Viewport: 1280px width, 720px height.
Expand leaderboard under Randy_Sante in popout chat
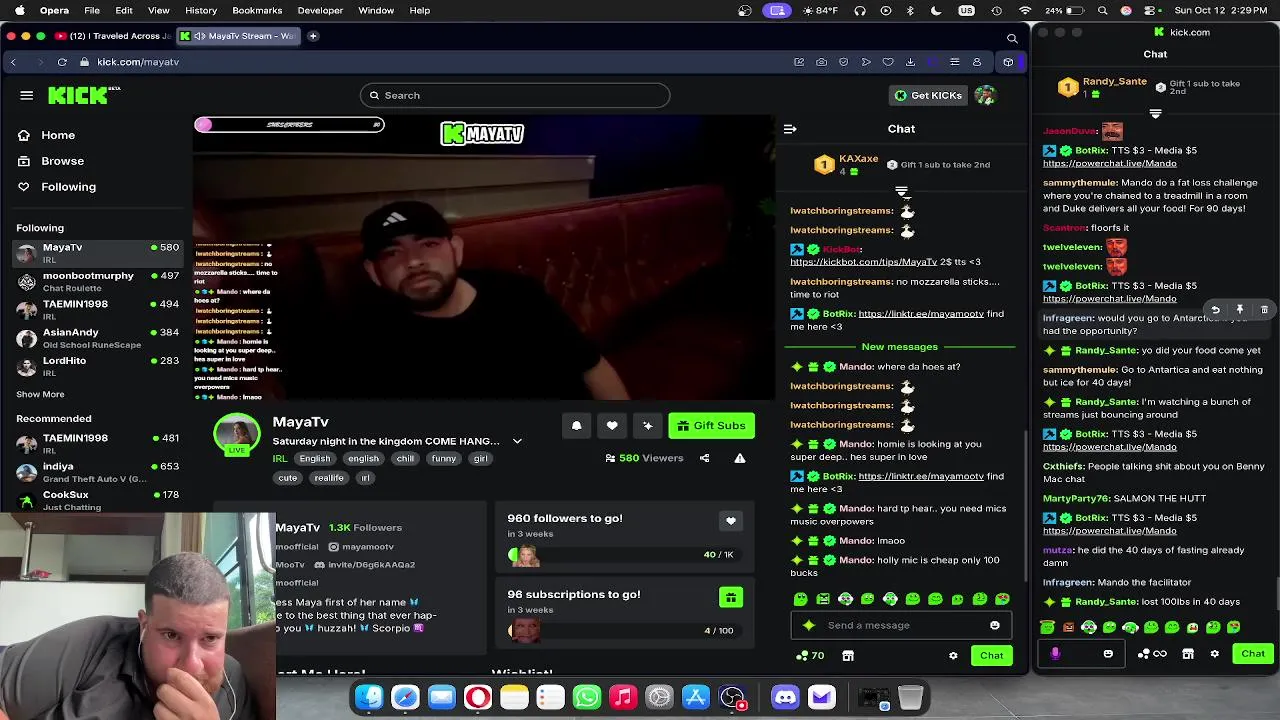1155,113
